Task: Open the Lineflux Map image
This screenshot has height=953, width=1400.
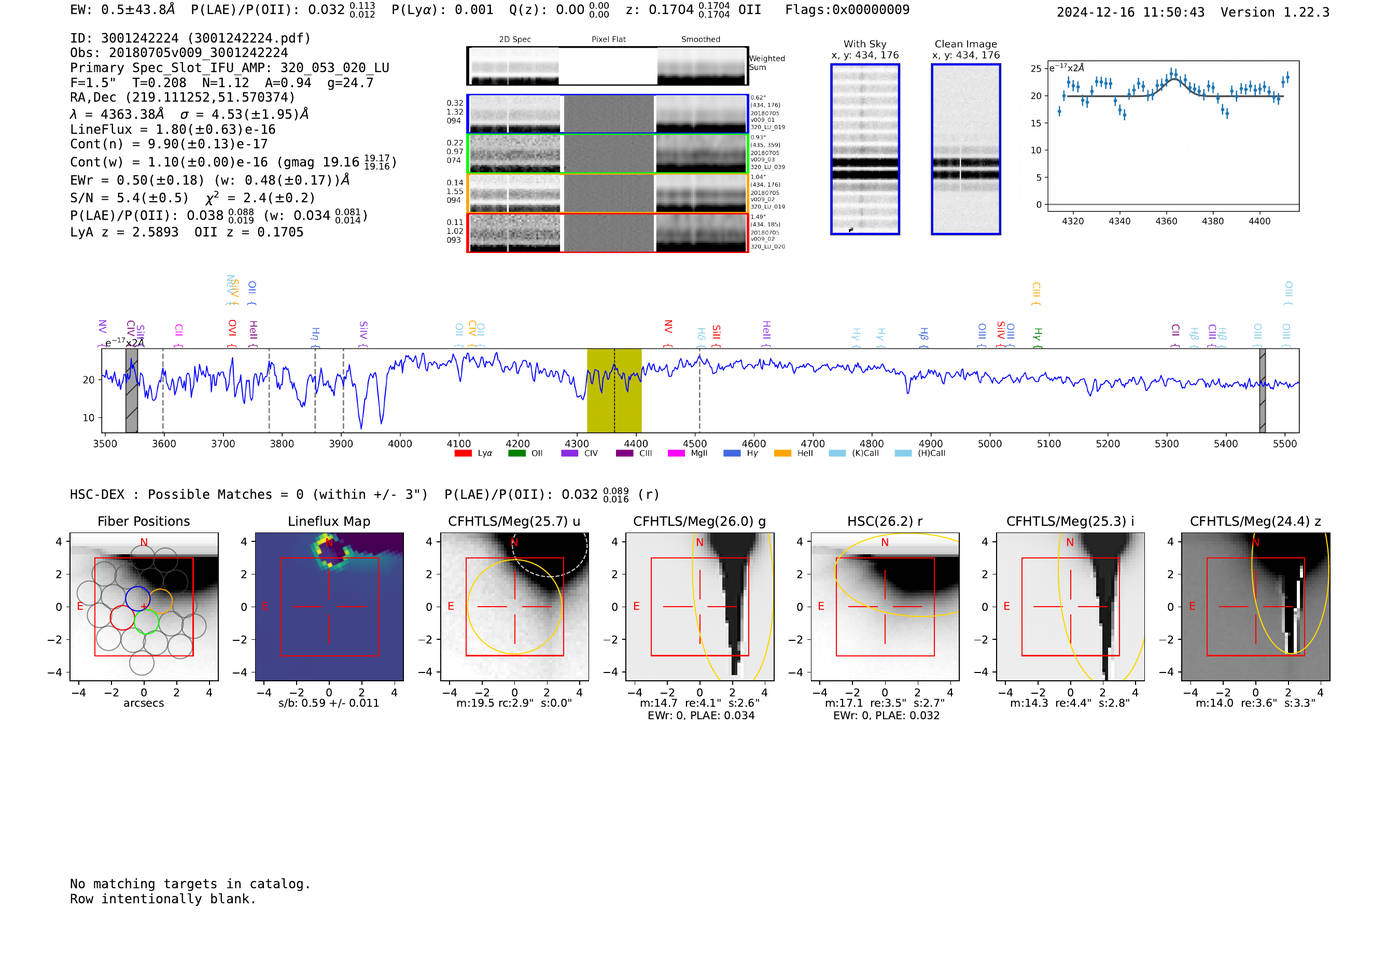Action: tap(329, 607)
